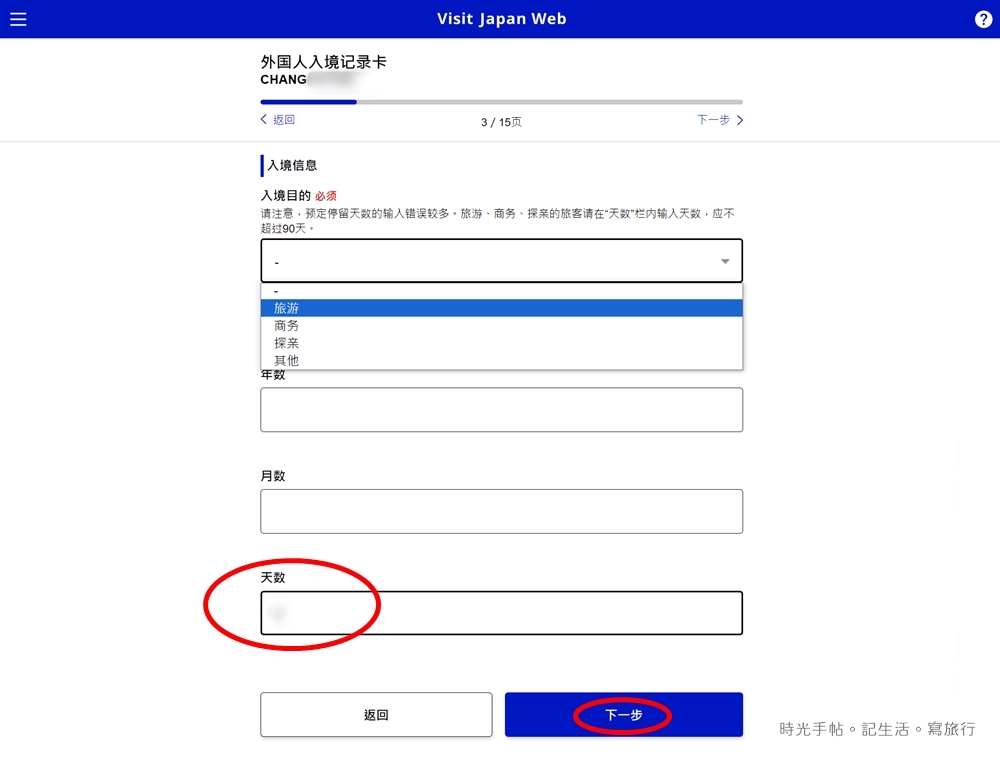
Task: Click the 入境信息 section heading
Action: coord(291,165)
